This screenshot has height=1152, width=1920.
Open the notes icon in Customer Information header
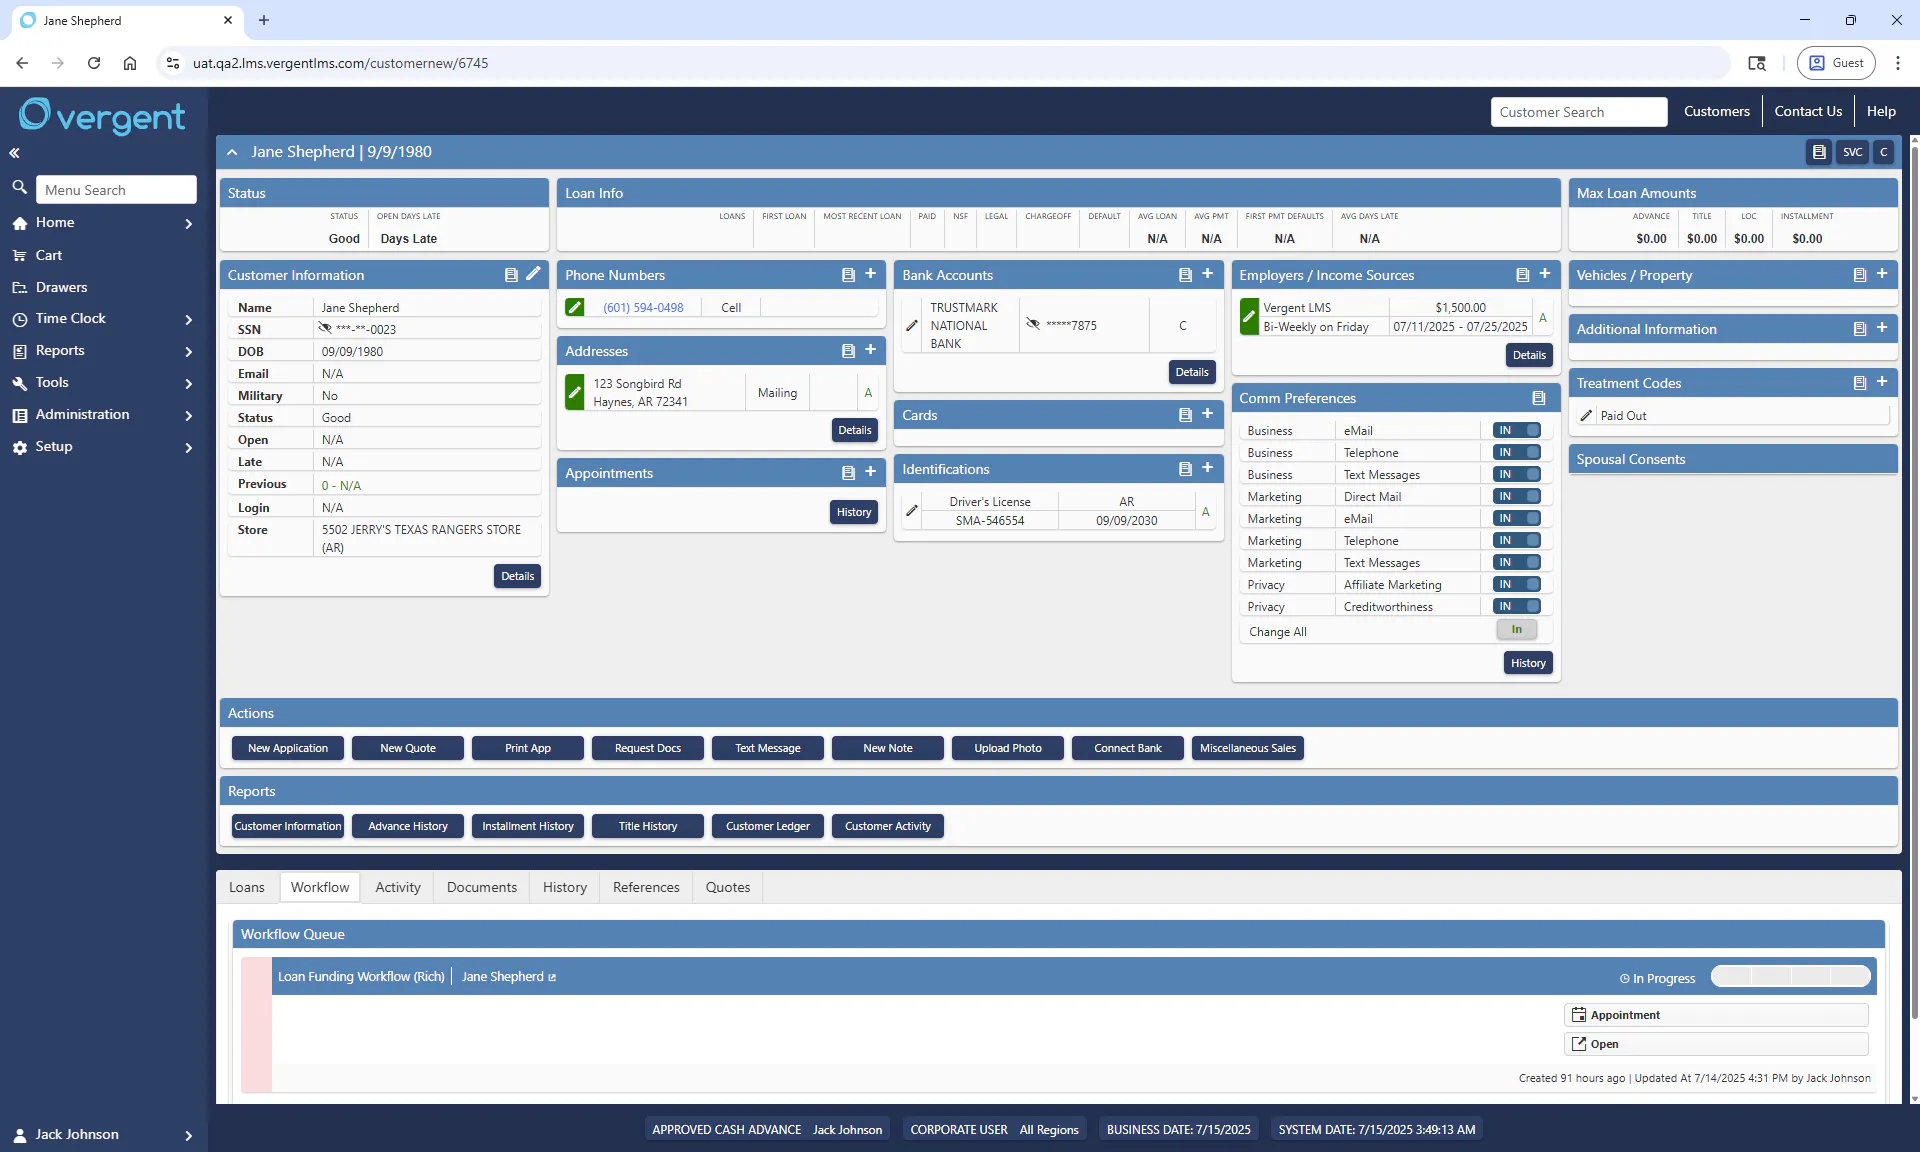pyautogui.click(x=511, y=275)
